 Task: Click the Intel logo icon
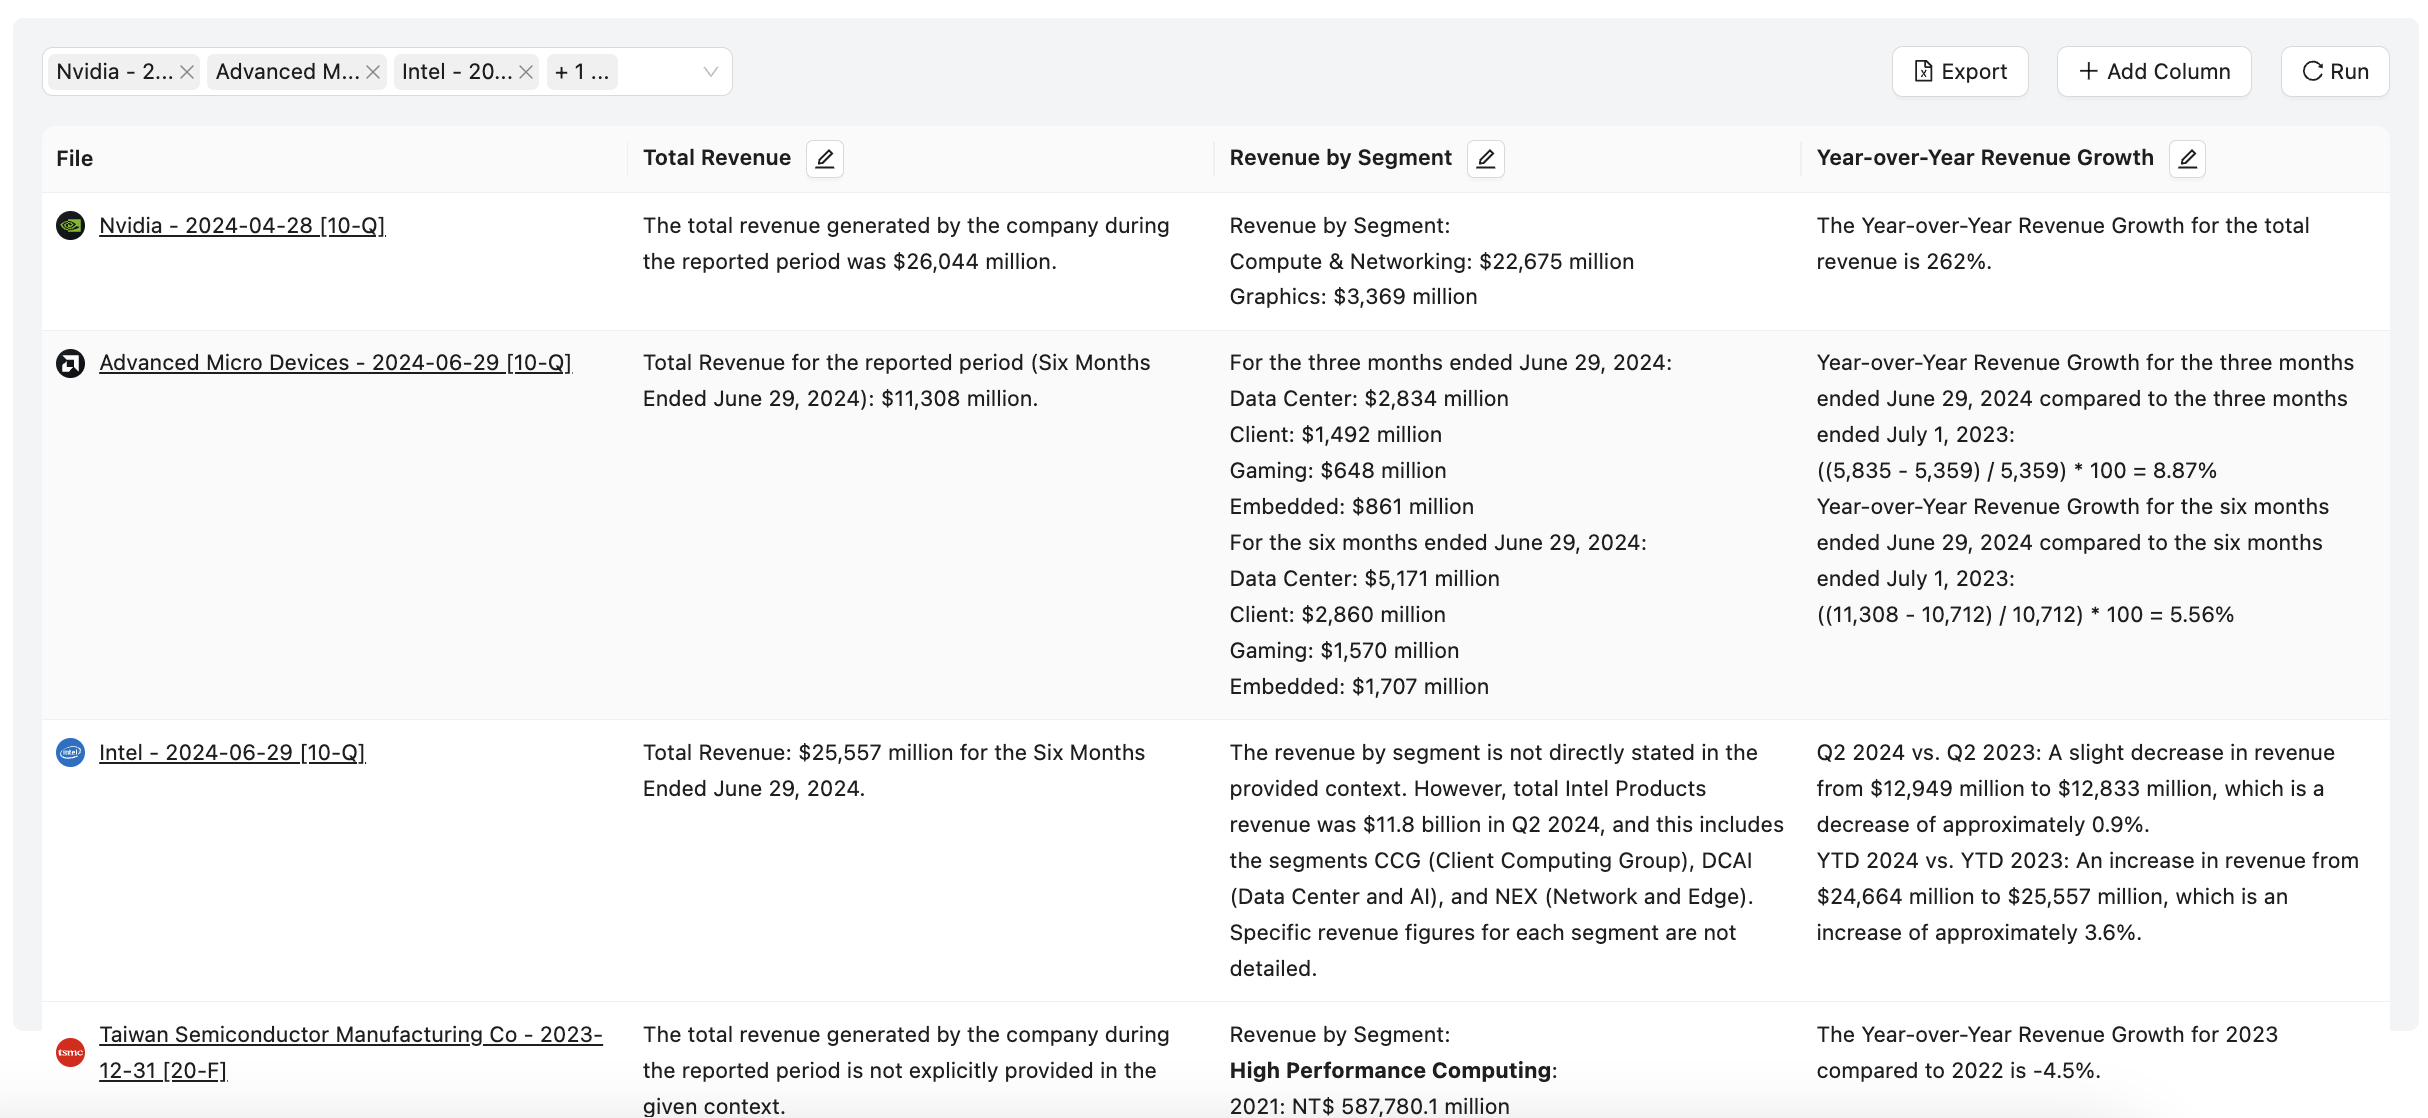[70, 753]
